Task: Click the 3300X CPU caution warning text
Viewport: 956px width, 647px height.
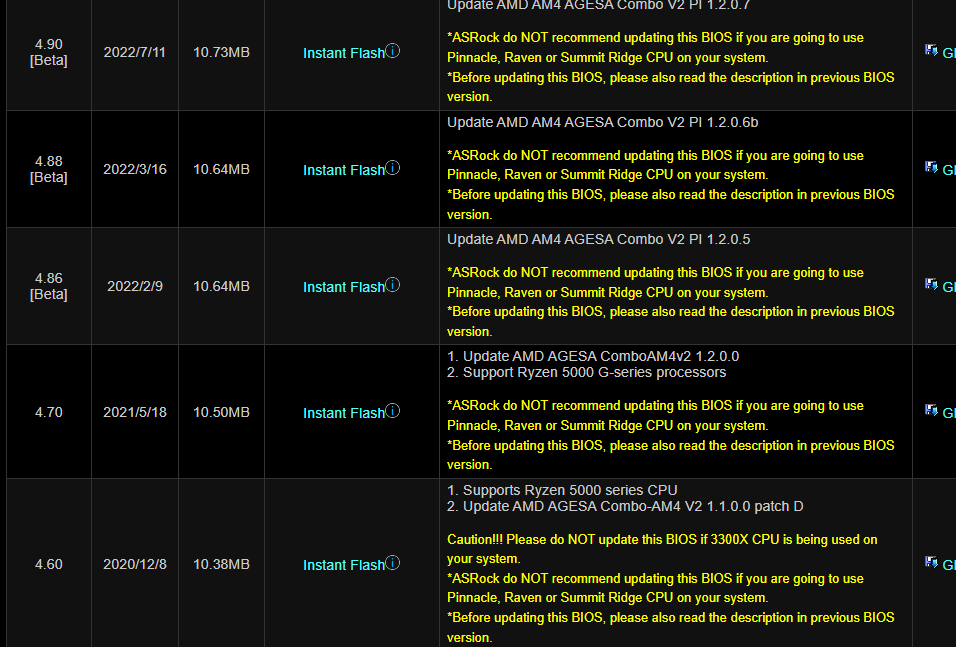Action: point(662,549)
